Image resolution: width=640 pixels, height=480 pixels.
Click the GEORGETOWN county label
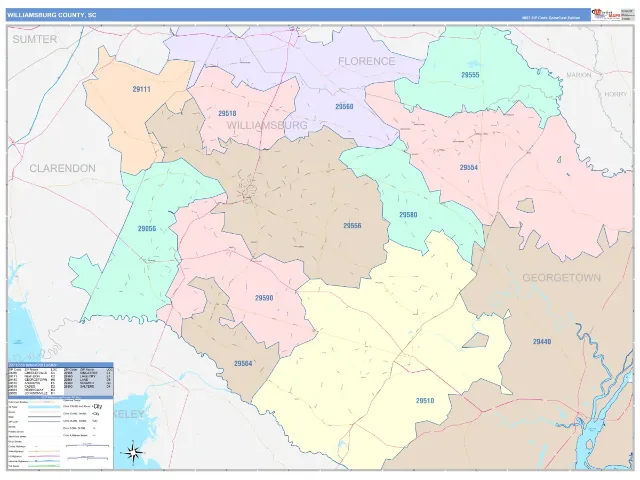point(562,278)
